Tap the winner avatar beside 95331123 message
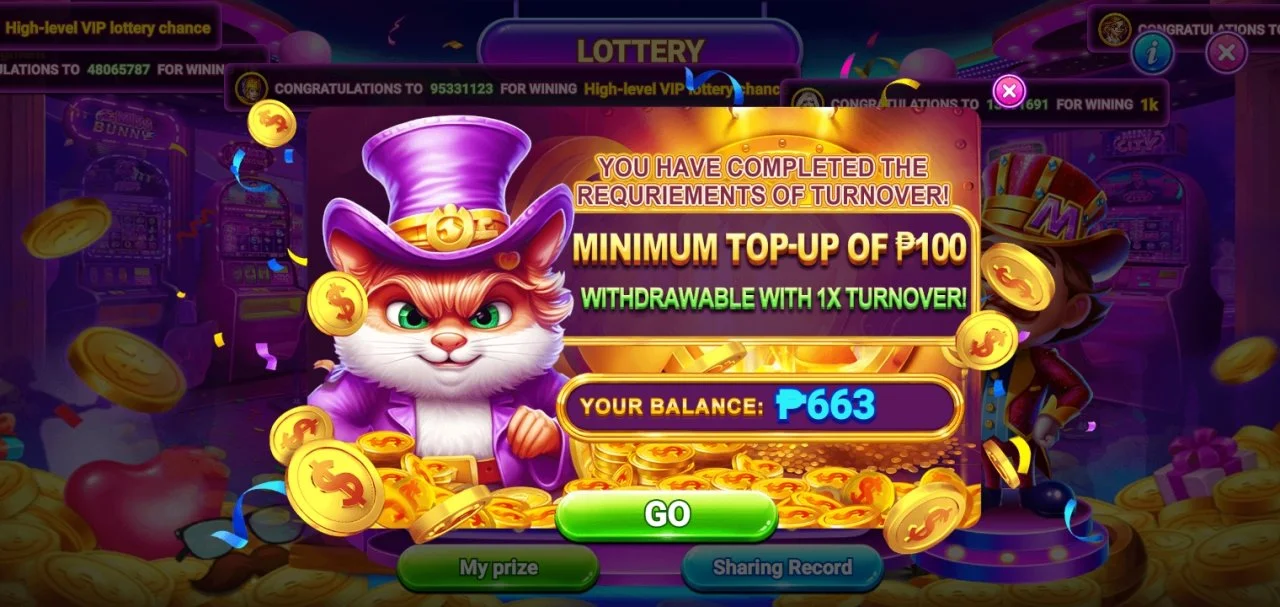The image size is (1280, 607). 247,89
